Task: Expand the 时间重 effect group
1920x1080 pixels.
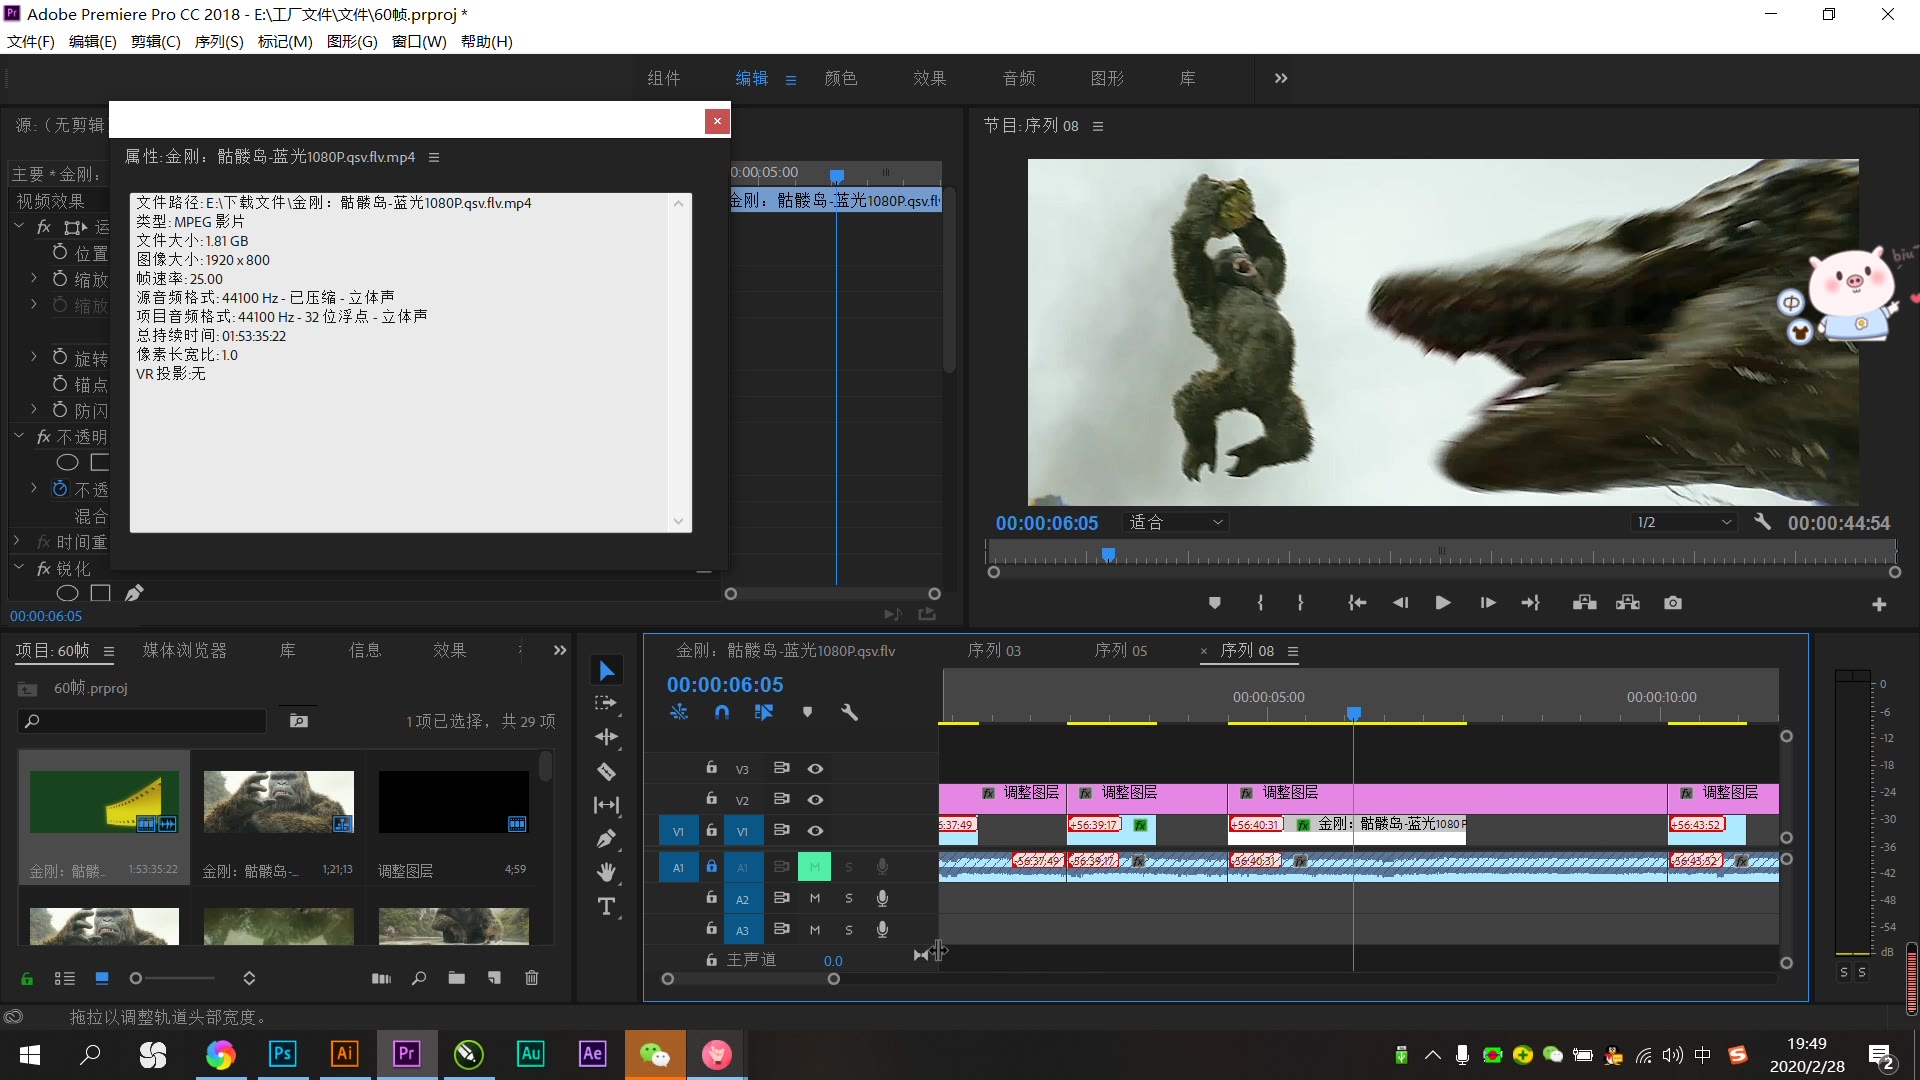Action: 17,541
